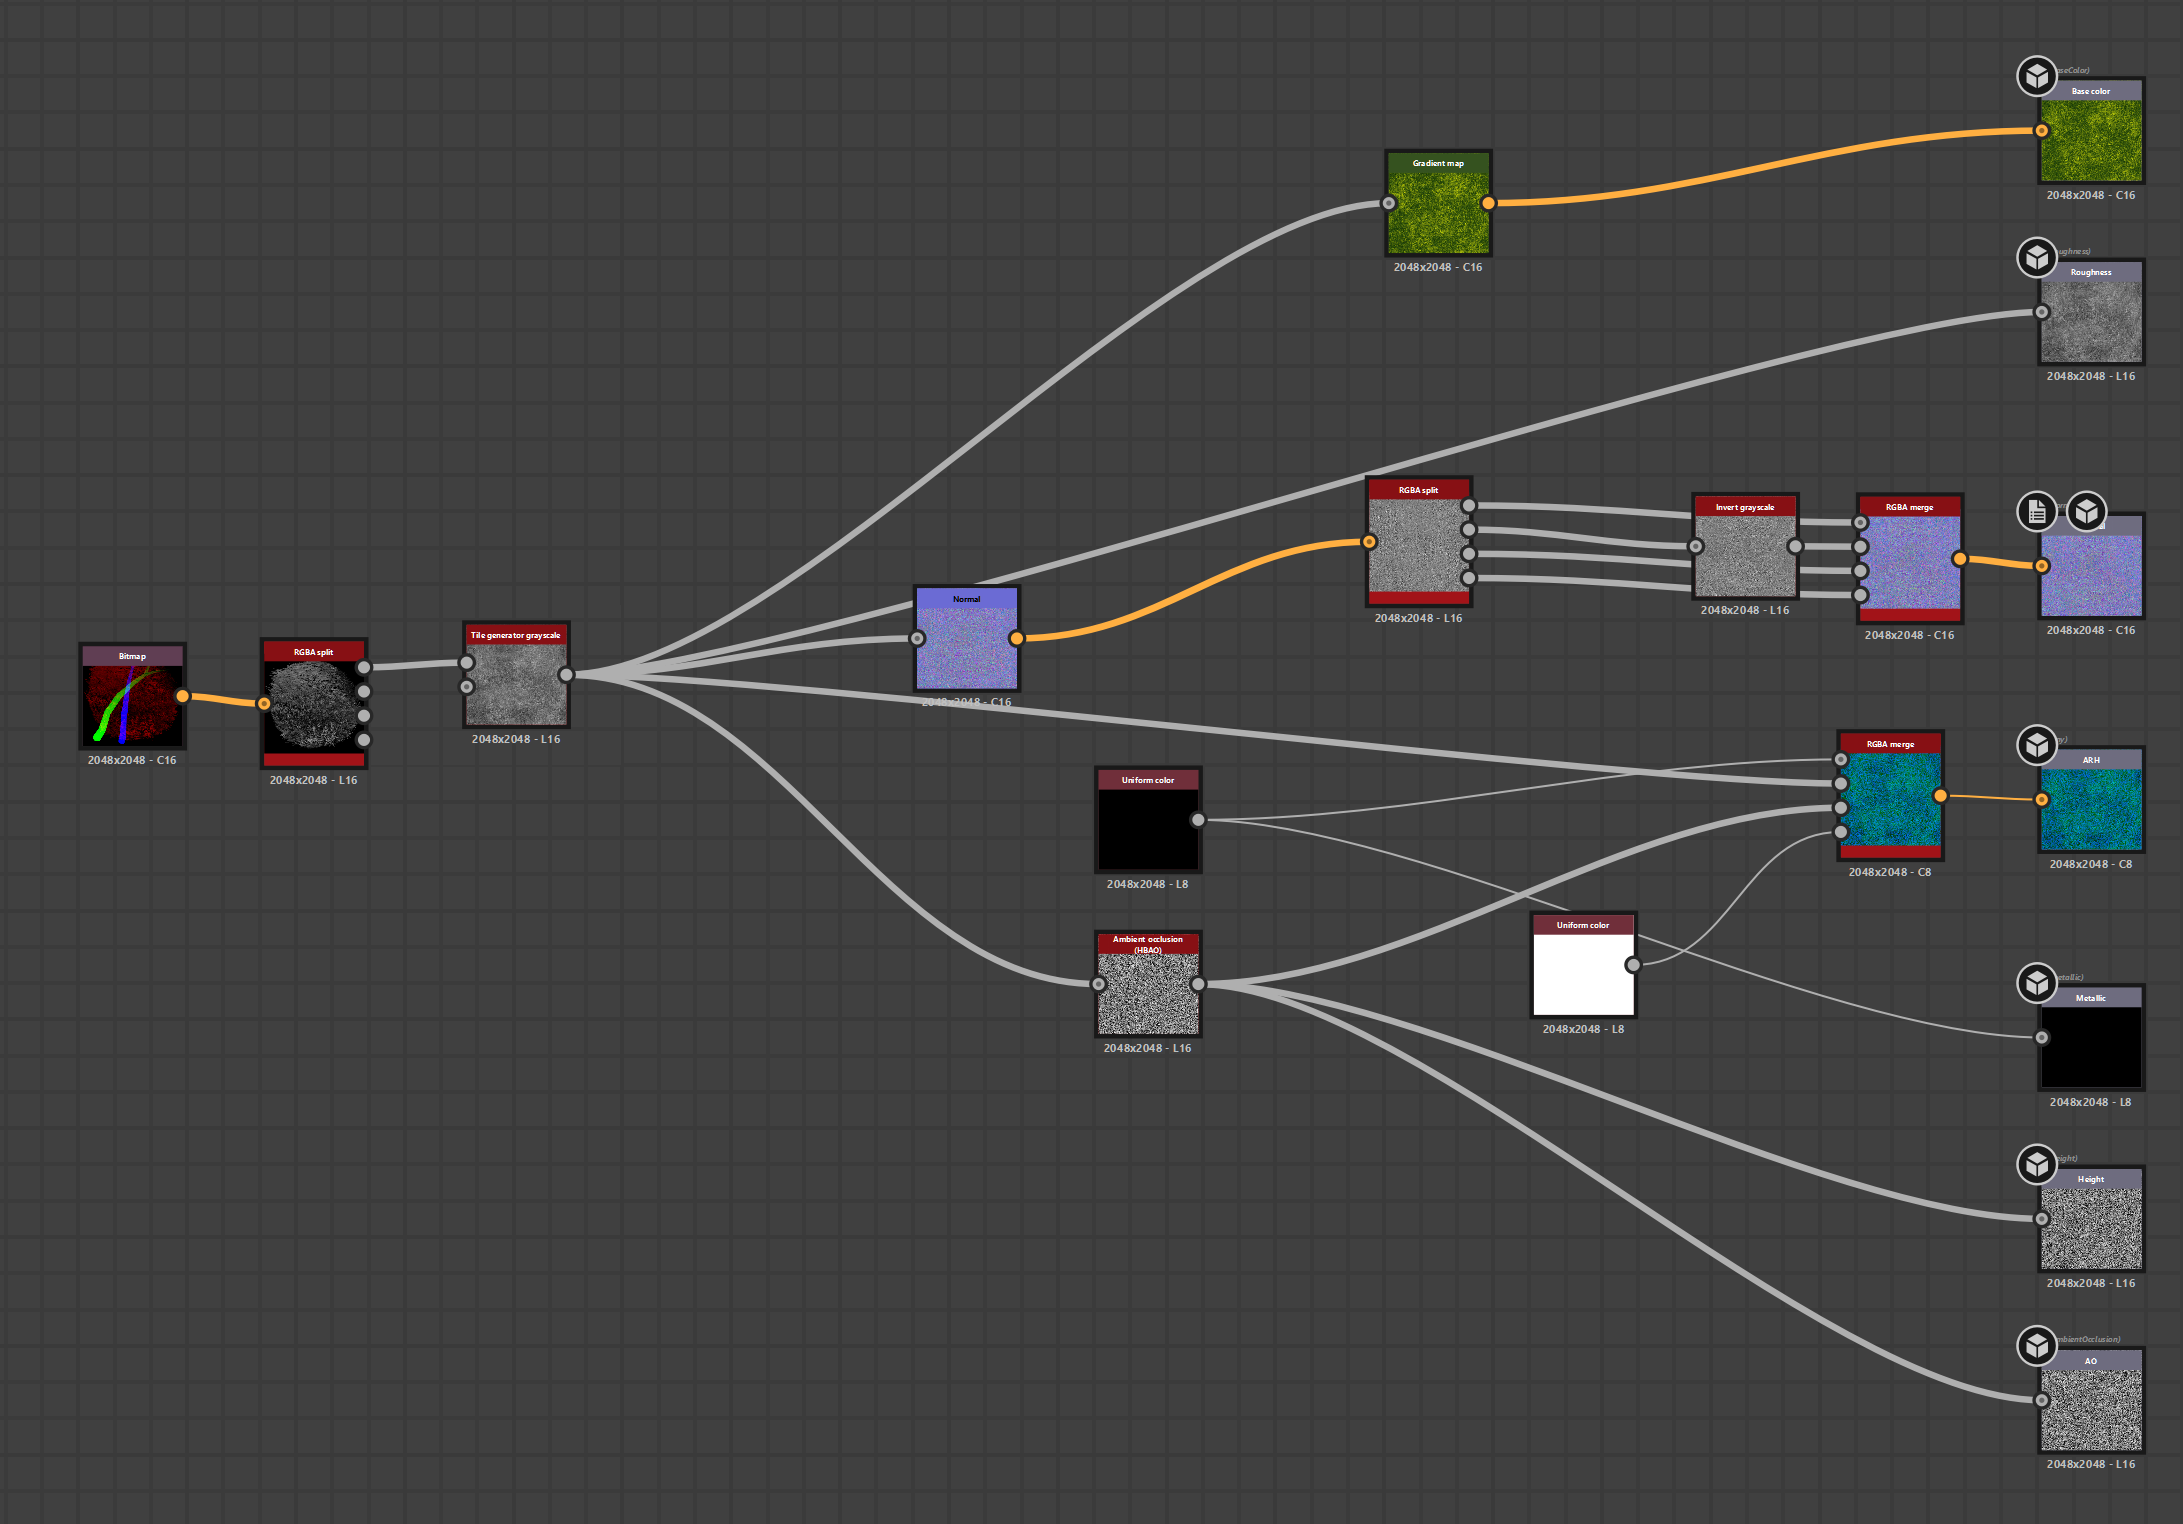
Task: Click the "2048x2048 - L8" label under white Uniform color
Action: click(x=1584, y=1030)
